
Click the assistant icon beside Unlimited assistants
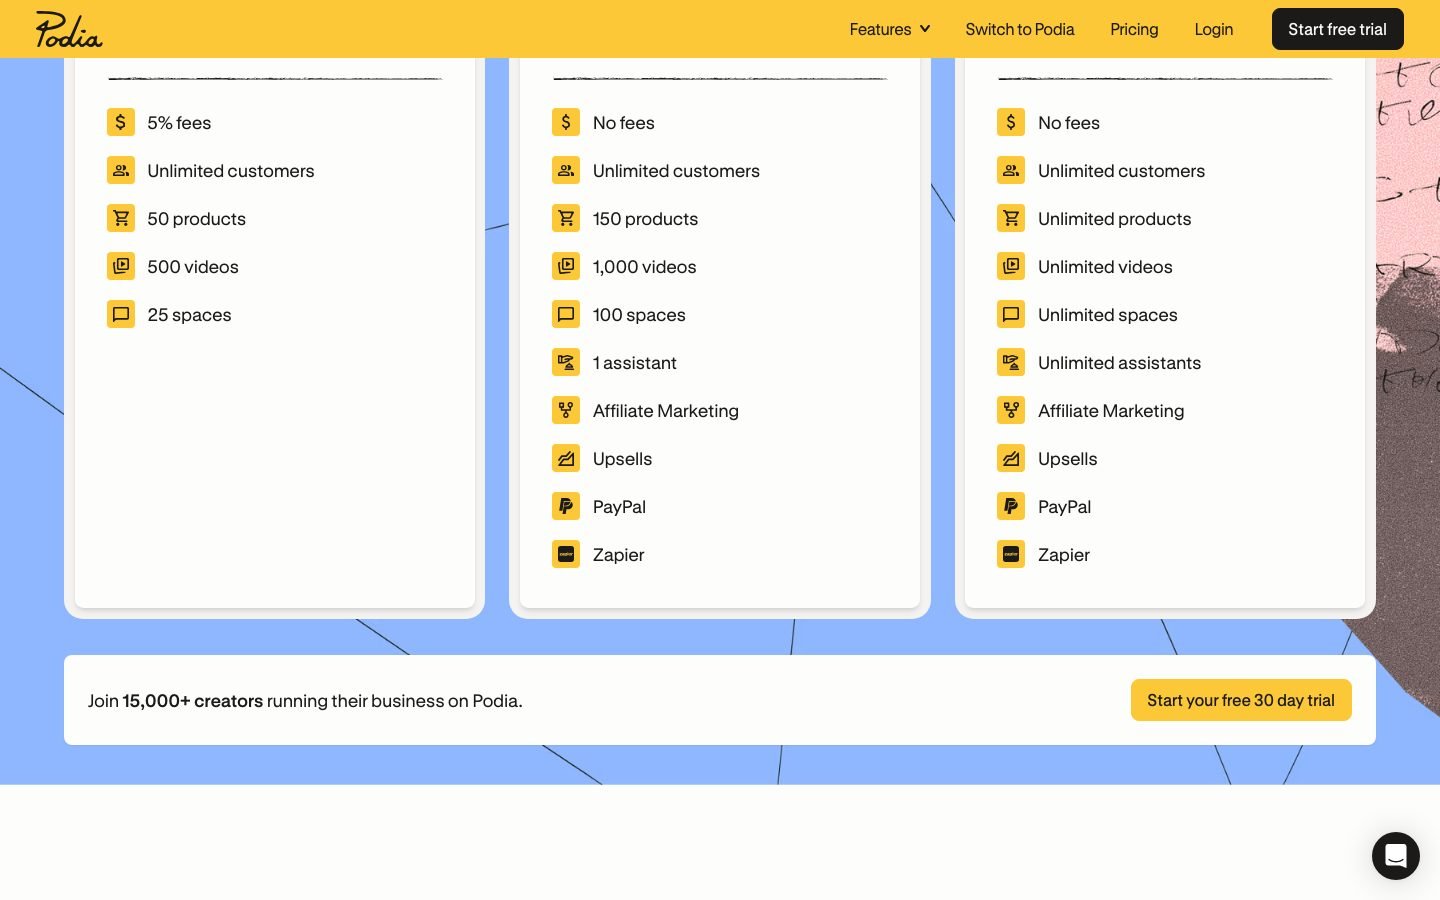pyautogui.click(x=1011, y=362)
